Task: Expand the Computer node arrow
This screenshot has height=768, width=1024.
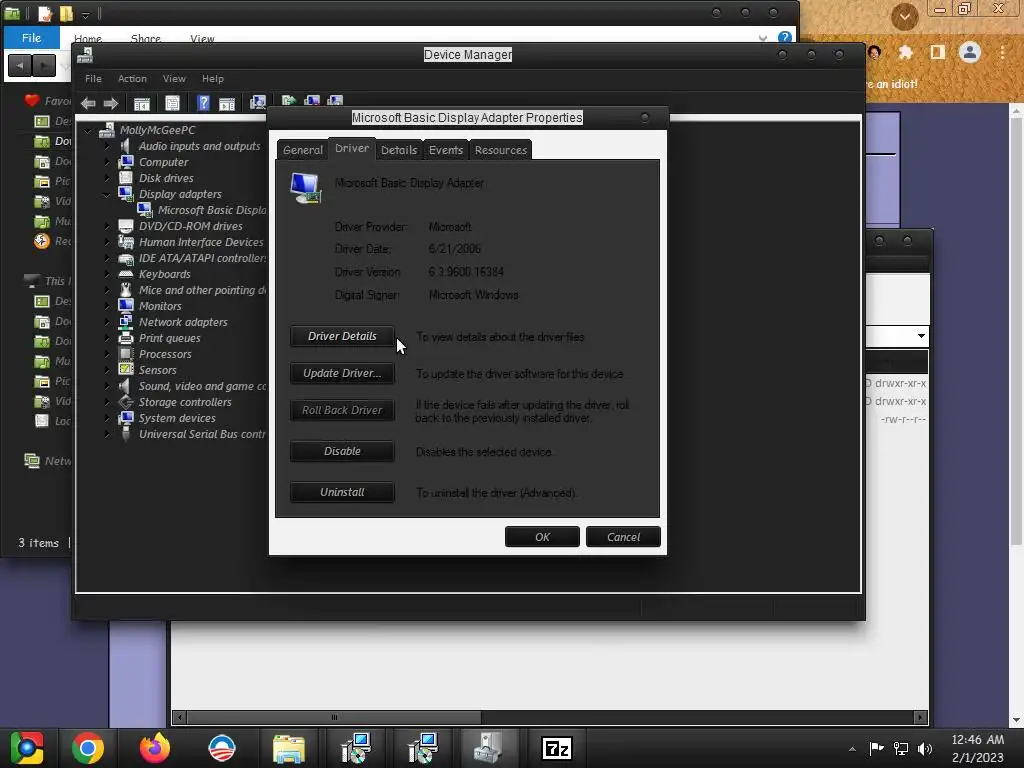Action: pyautogui.click(x=107, y=162)
